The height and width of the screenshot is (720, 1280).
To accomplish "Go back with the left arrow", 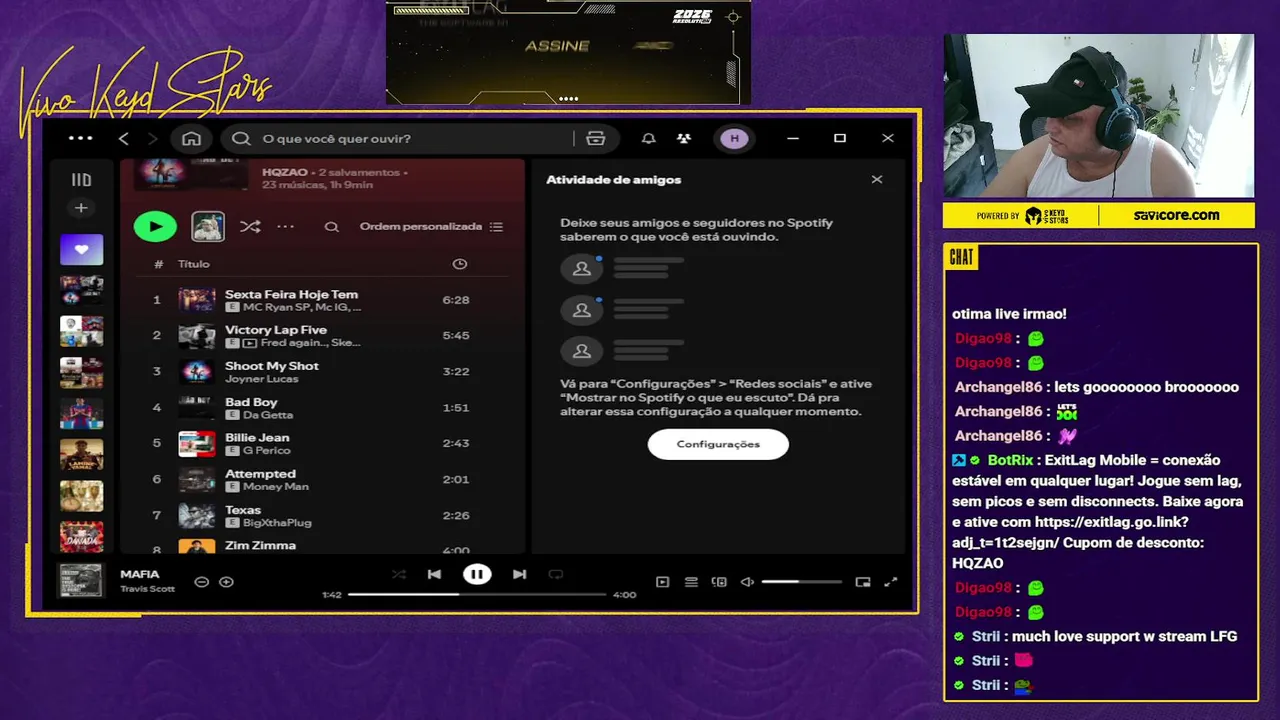I will [124, 139].
